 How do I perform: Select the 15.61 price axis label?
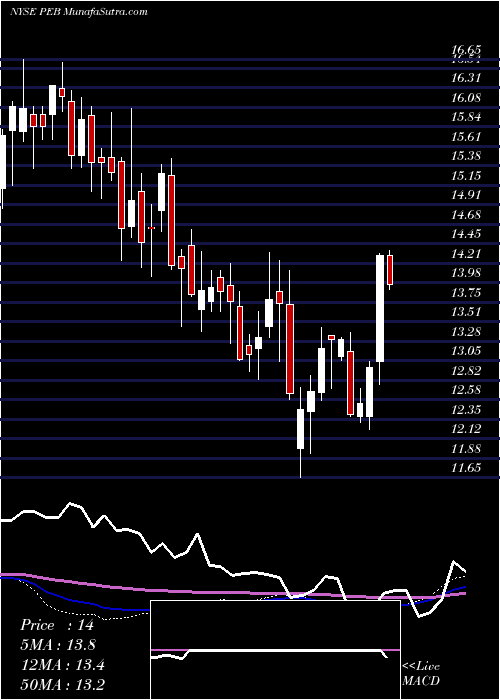(466, 136)
